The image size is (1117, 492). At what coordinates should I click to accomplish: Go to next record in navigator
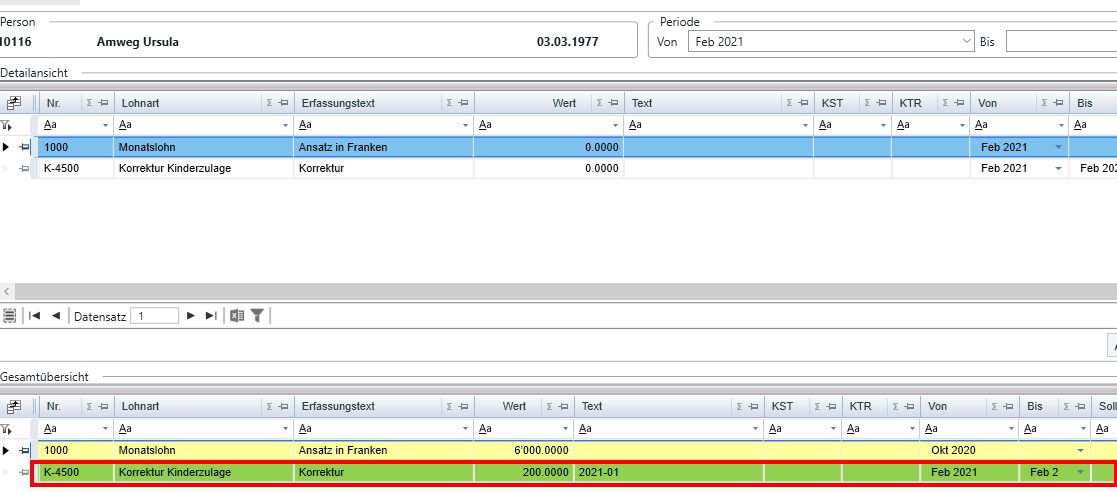tap(190, 316)
